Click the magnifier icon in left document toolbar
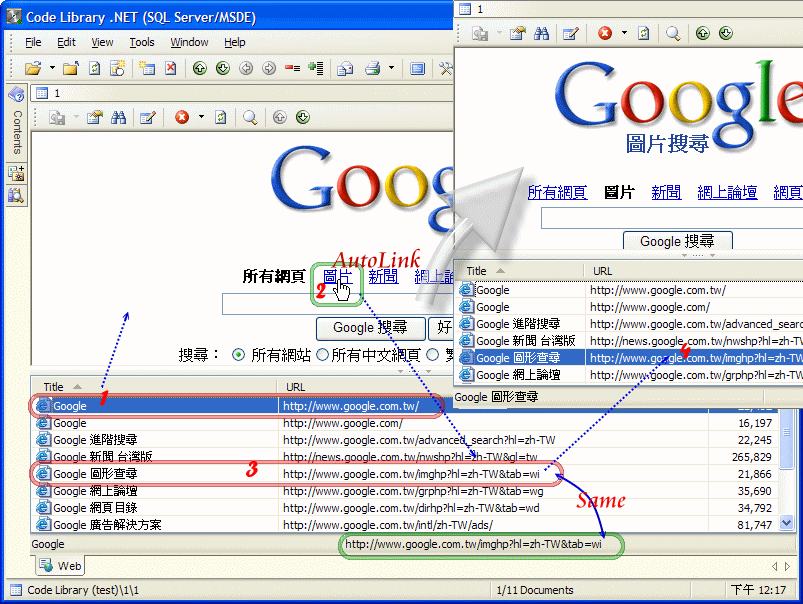The width and height of the screenshot is (803, 604). coord(250,117)
